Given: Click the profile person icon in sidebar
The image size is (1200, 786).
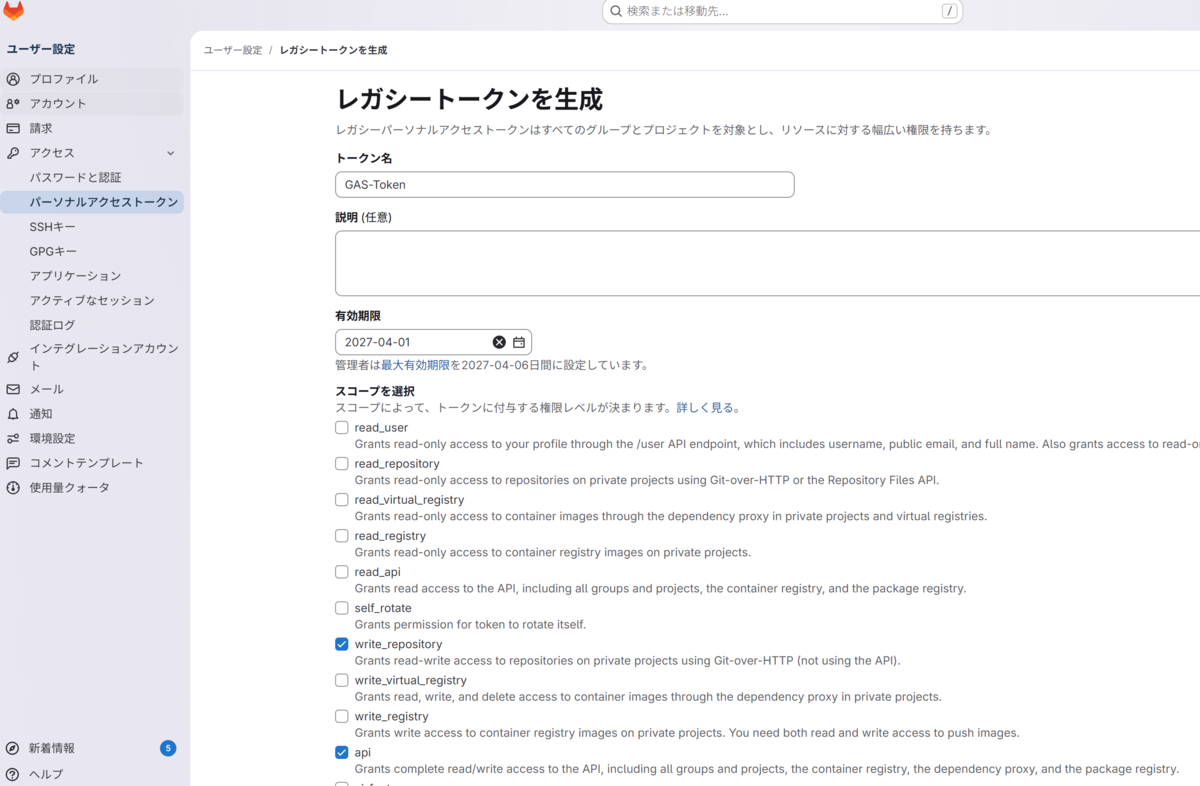Looking at the screenshot, I should point(13,79).
